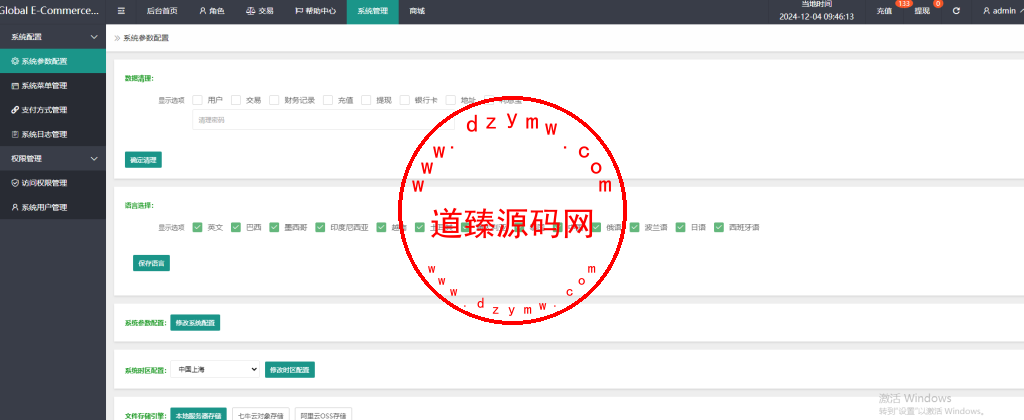The height and width of the screenshot is (420, 1024).
Task: Open the 角色 top menu
Action: pyautogui.click(x=211, y=11)
